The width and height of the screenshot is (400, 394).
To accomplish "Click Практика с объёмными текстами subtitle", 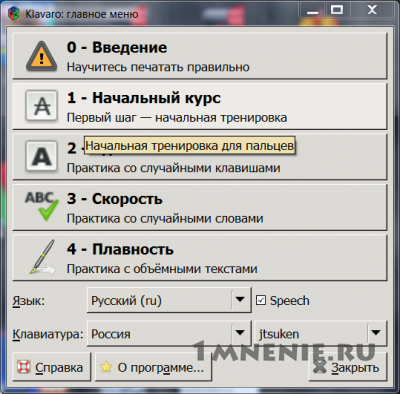I will click(x=162, y=269).
